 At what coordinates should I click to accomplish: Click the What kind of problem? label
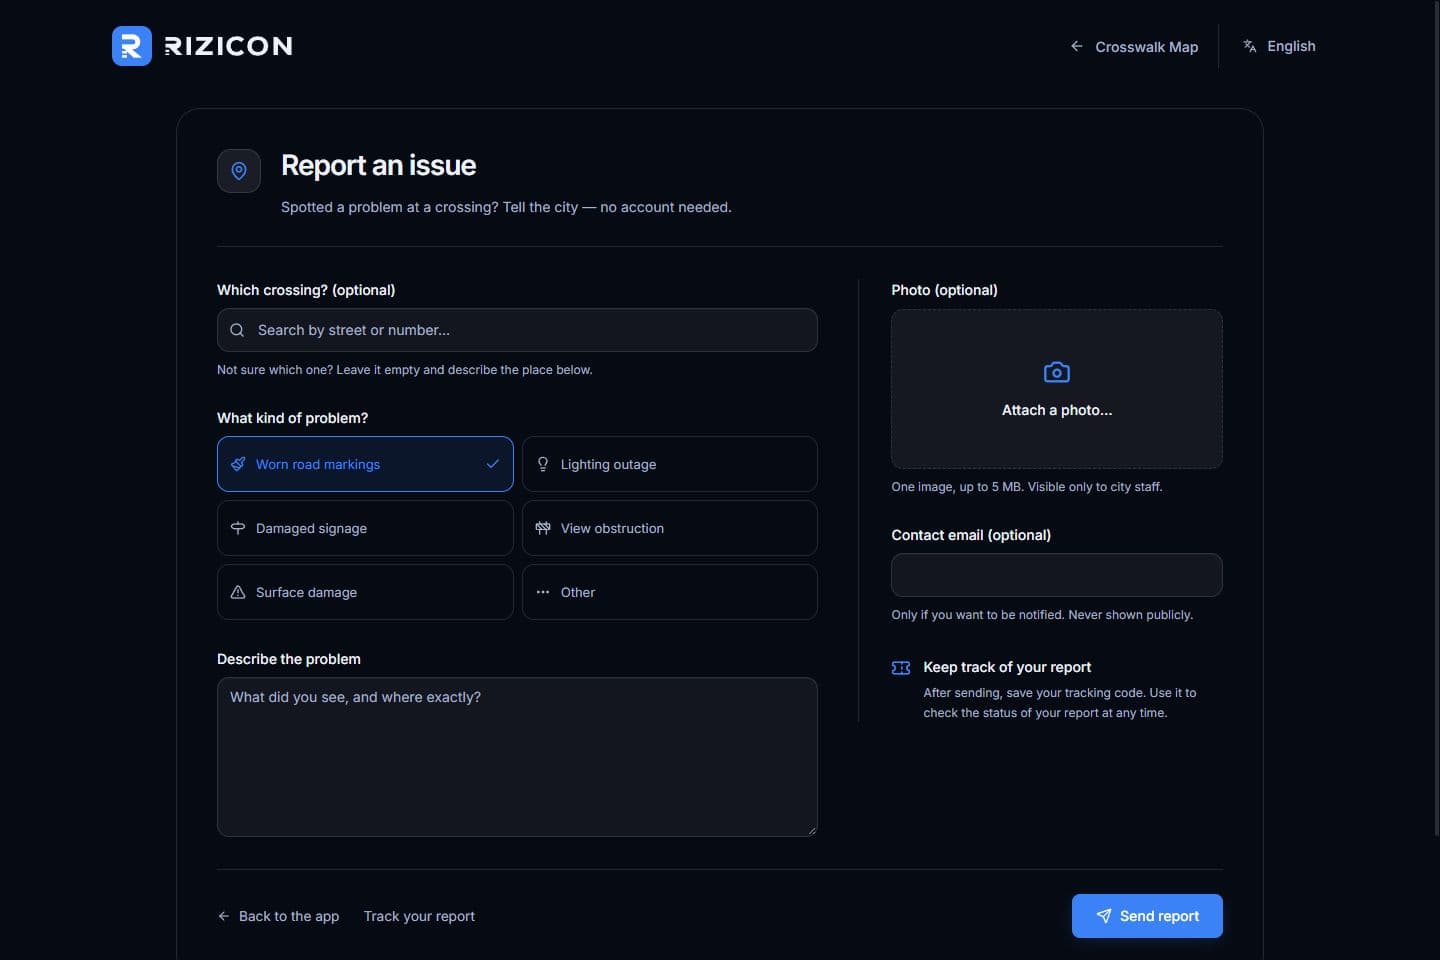click(x=292, y=418)
